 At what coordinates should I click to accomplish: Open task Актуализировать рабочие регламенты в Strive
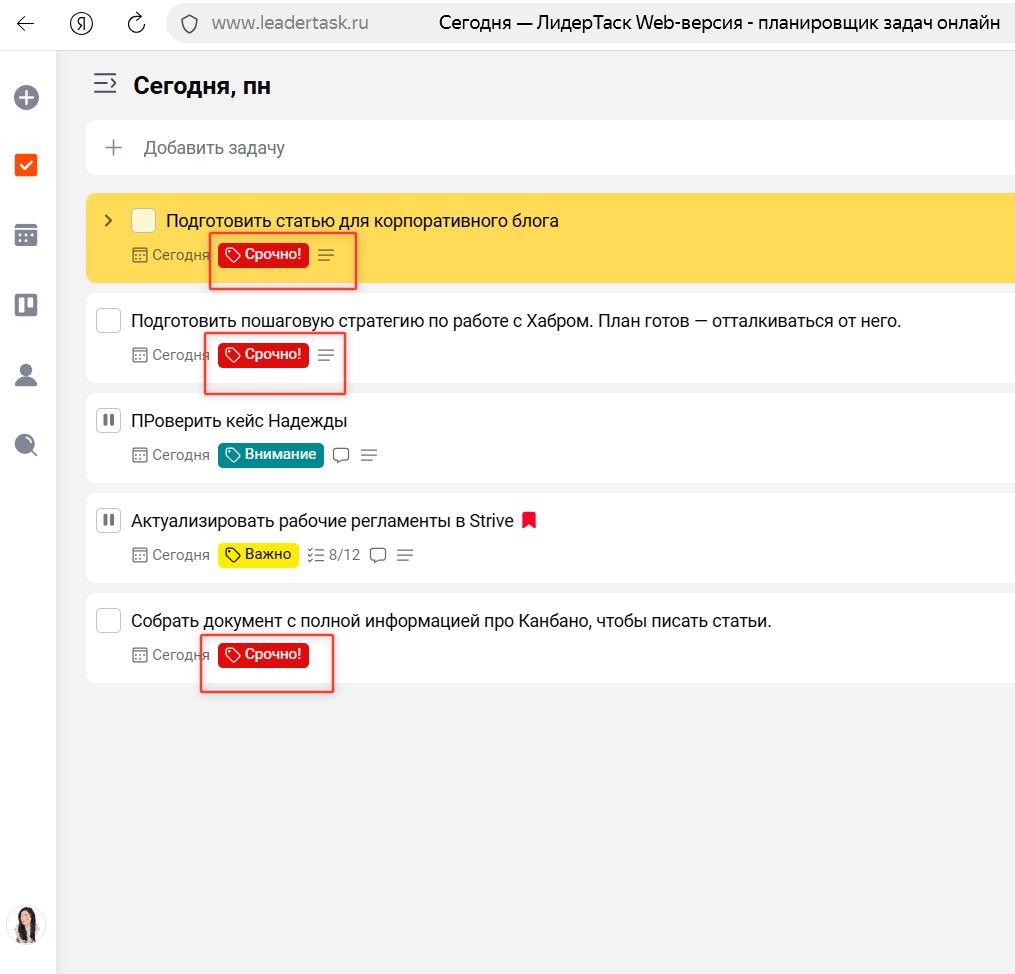pos(322,520)
